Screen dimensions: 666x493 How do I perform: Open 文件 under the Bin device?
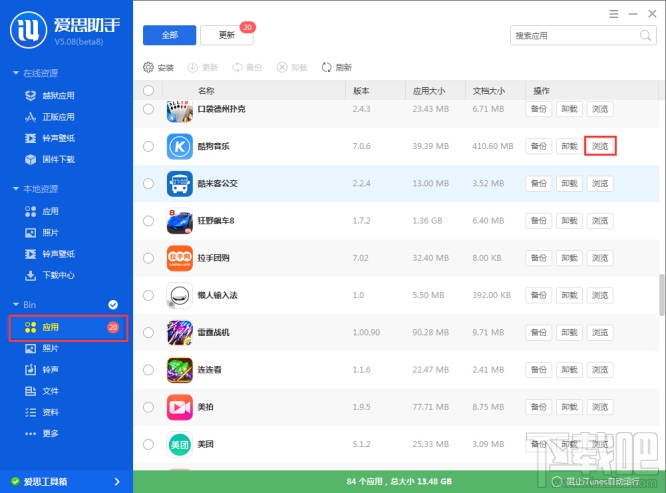tap(42, 391)
